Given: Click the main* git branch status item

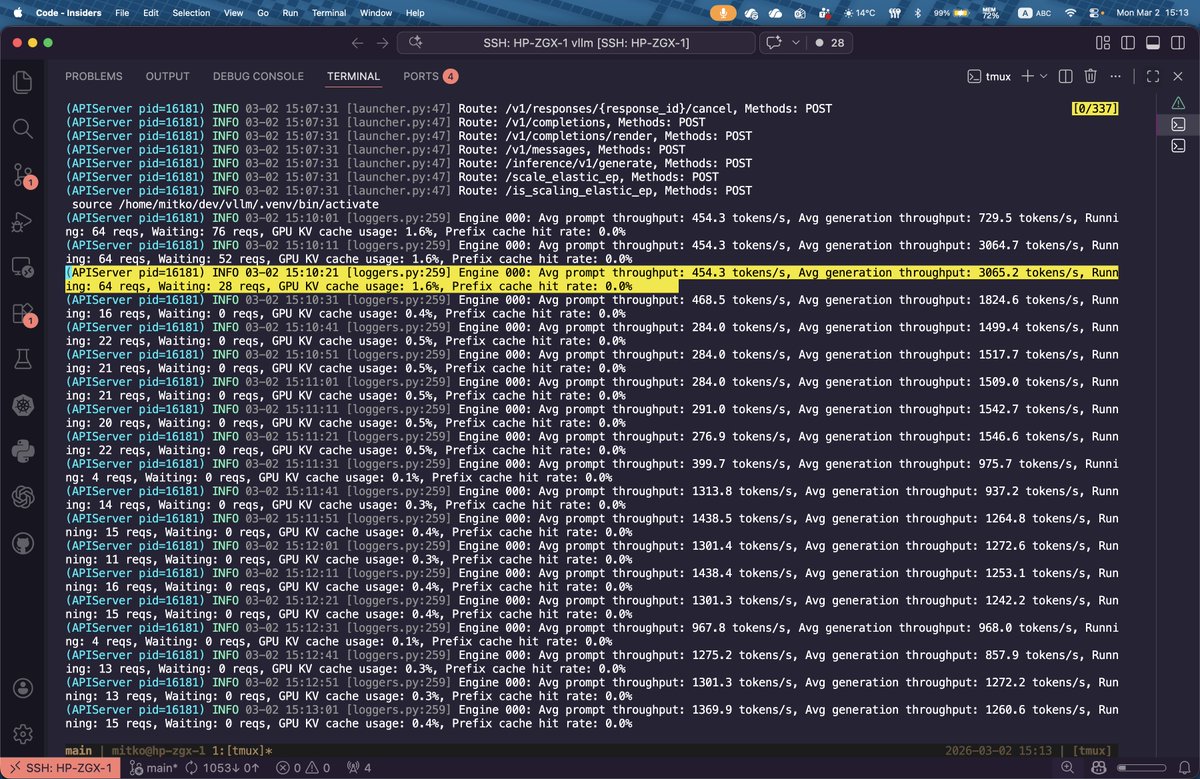Looking at the screenshot, I should (x=154, y=768).
